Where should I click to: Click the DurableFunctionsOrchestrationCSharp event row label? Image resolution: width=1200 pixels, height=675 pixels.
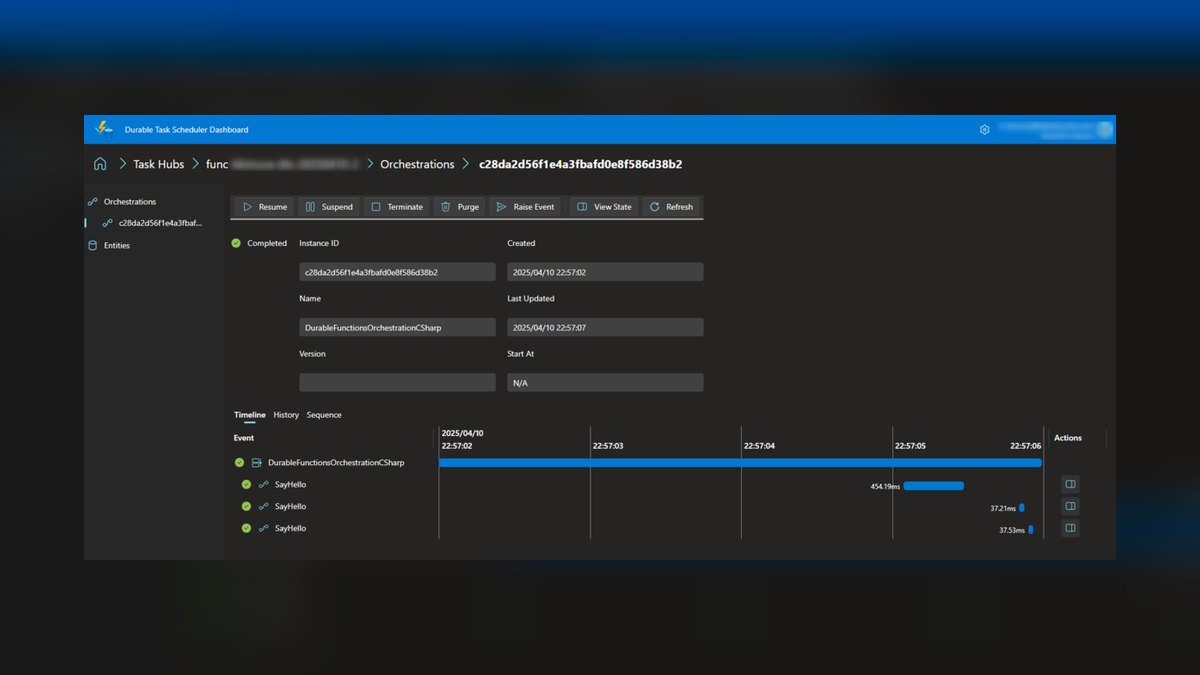[336, 463]
